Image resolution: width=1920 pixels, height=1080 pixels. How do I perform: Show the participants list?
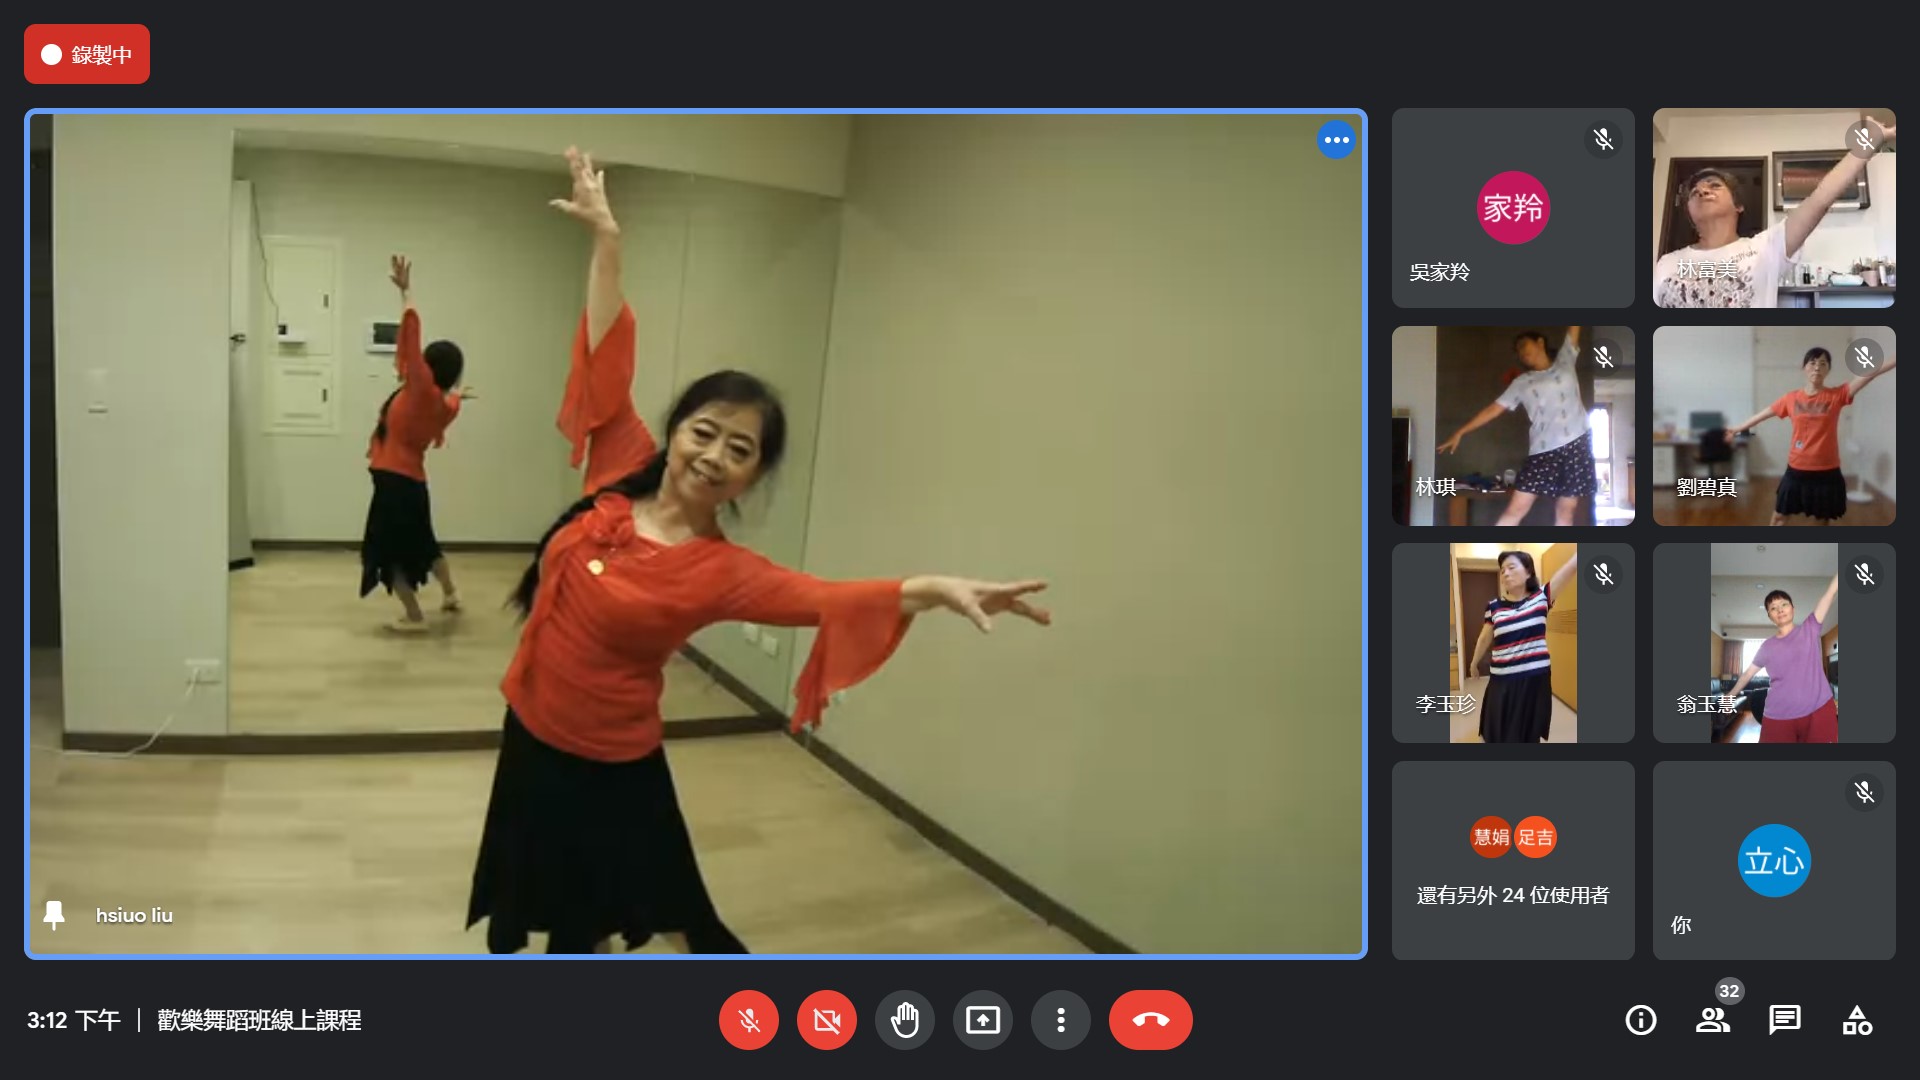point(1712,1020)
